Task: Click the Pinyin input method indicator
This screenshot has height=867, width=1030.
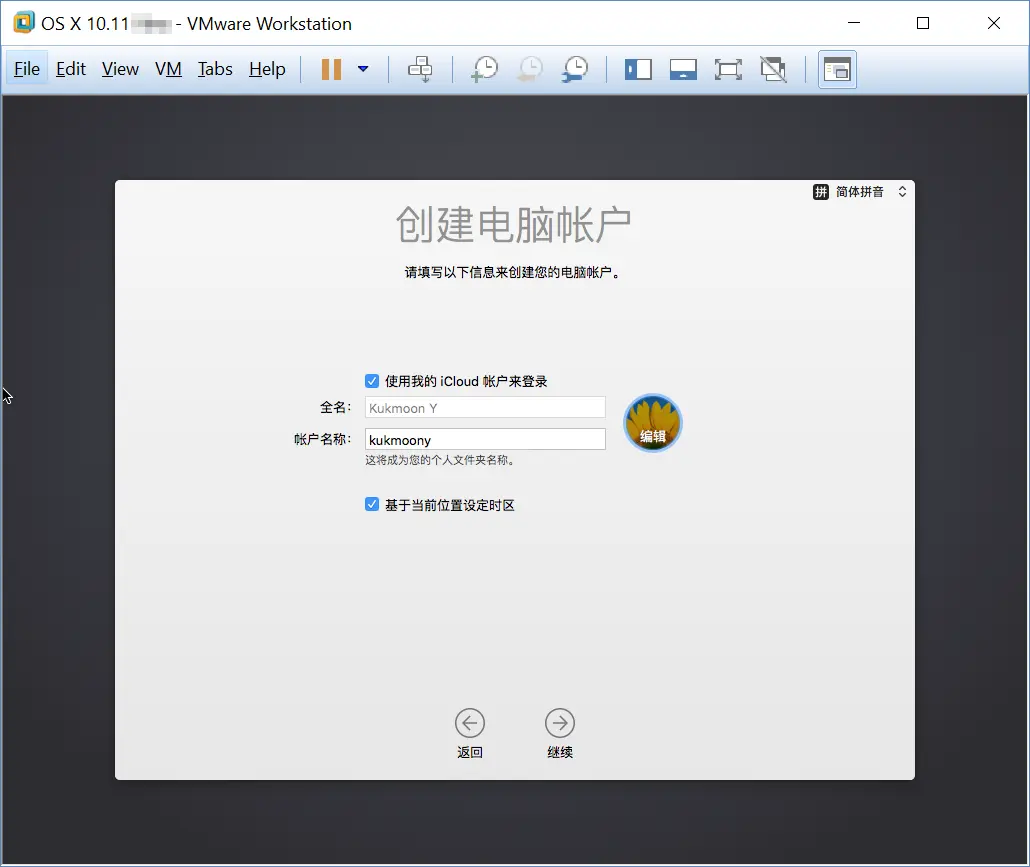Action: pyautogui.click(x=820, y=191)
